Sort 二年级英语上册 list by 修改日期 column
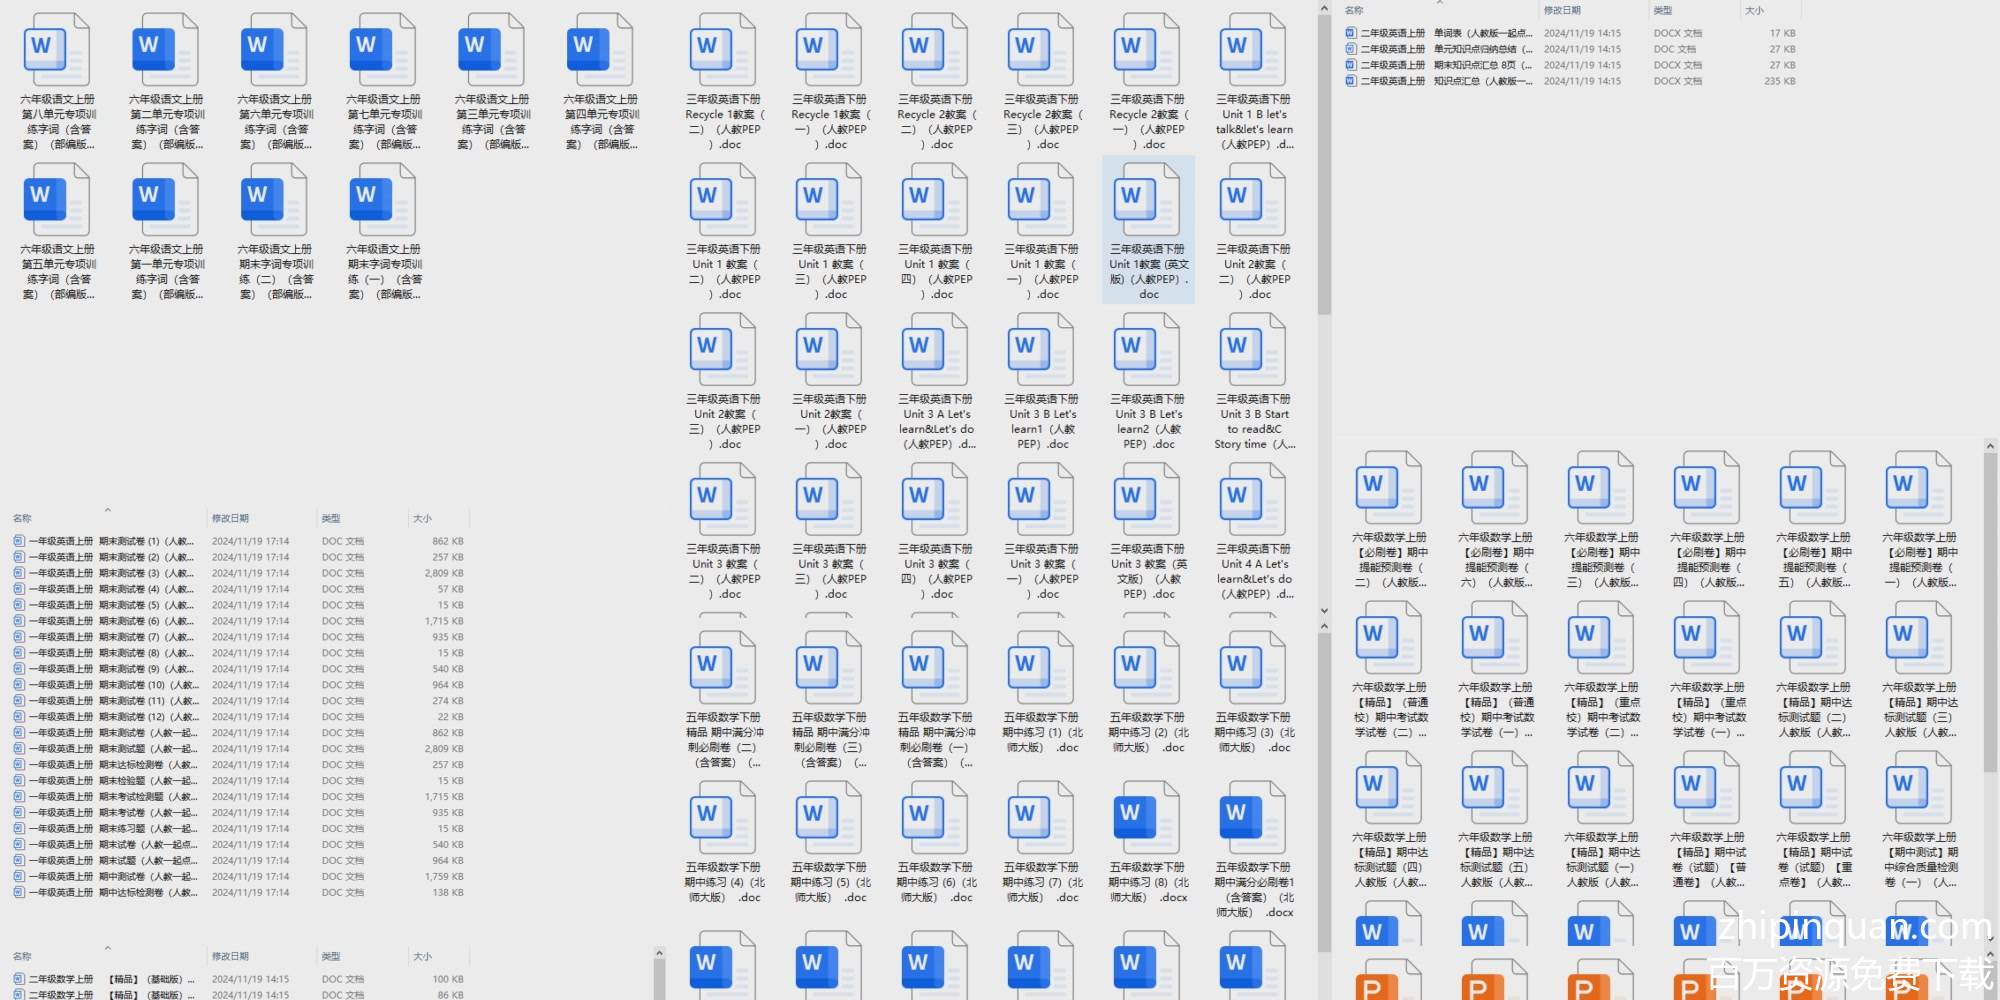Viewport: 2000px width, 1000px height. (1562, 10)
